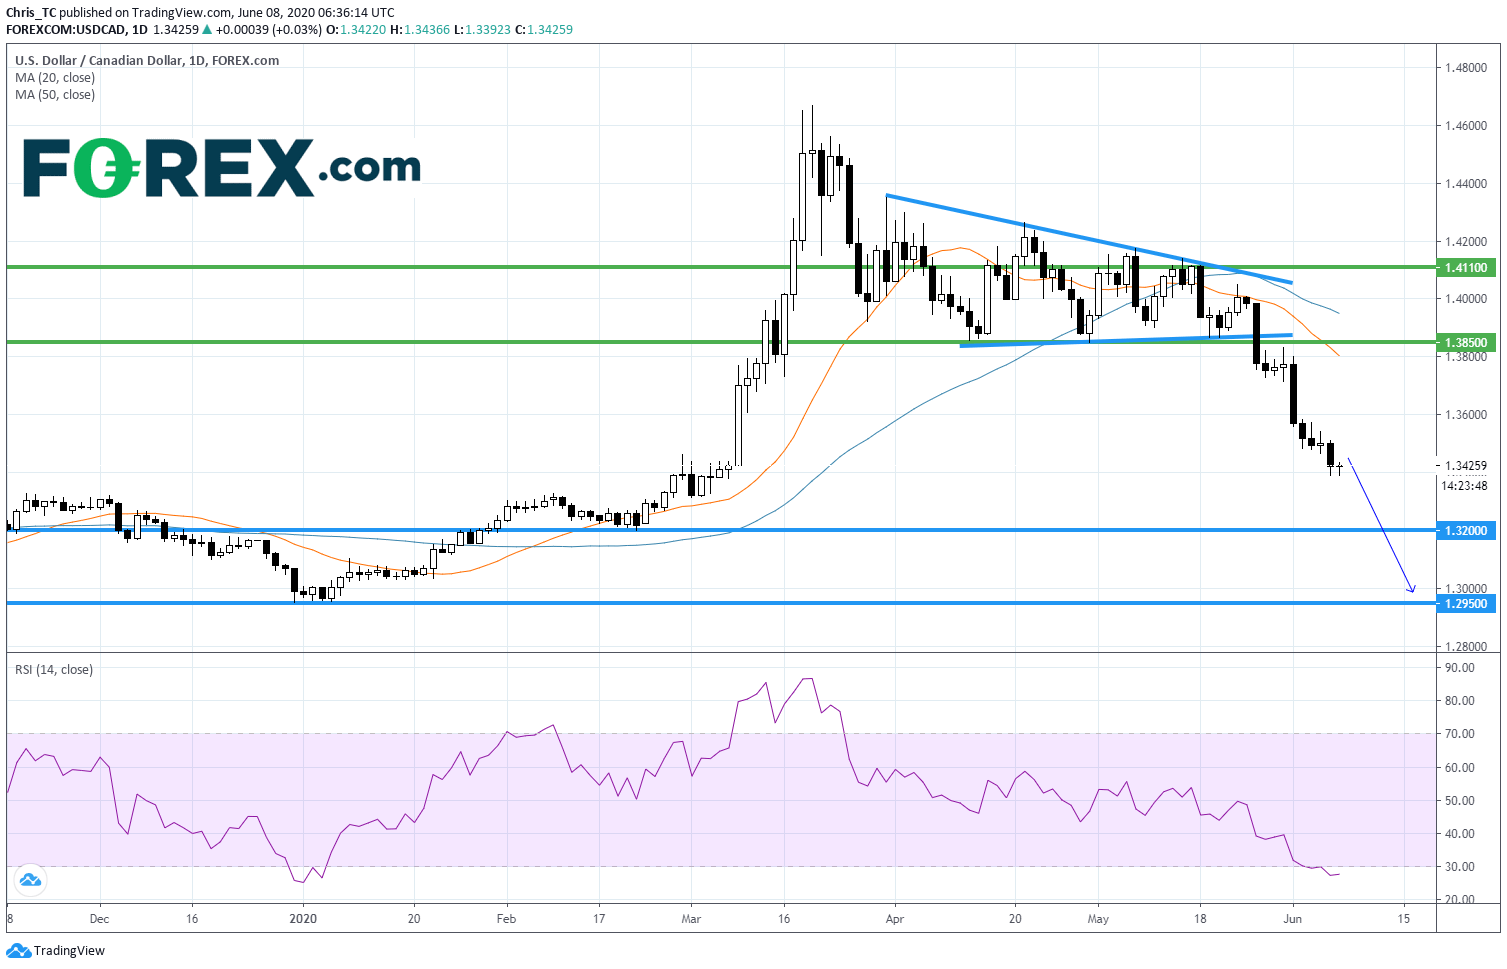
Task: Select the MA (20, close) indicator label
Action: pos(55,78)
